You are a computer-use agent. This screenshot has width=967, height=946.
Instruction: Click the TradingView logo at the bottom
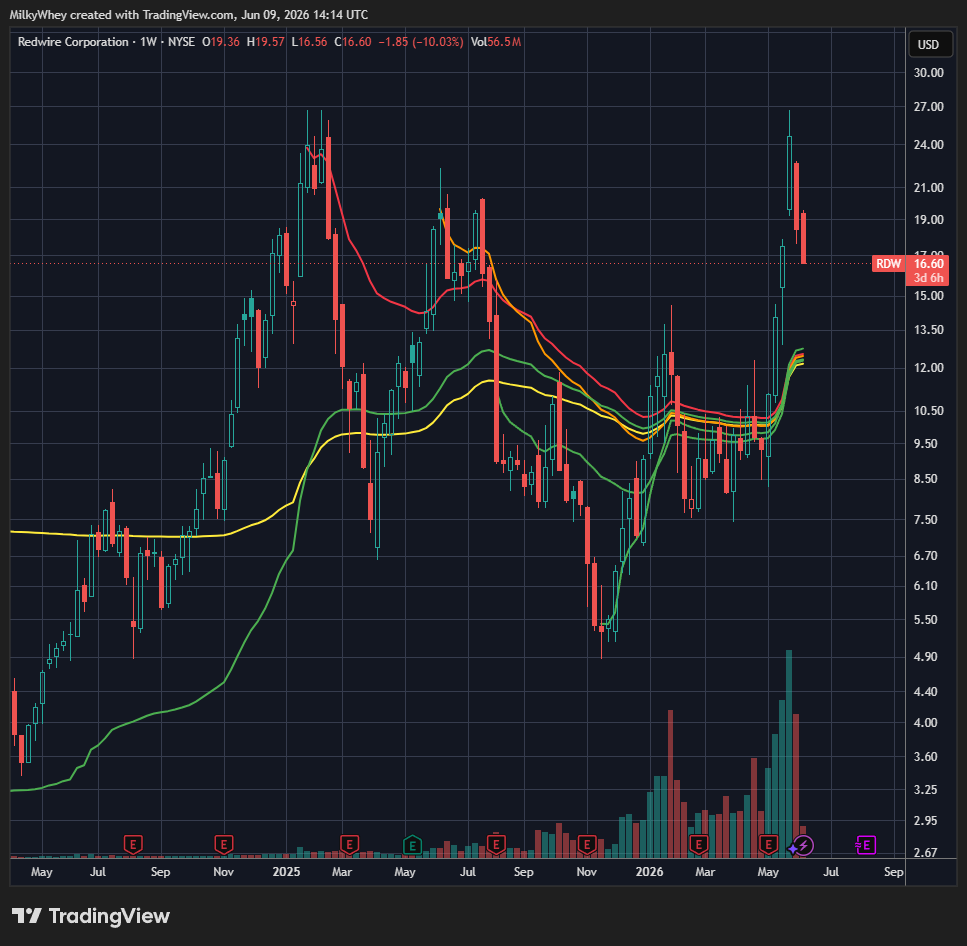click(91, 916)
